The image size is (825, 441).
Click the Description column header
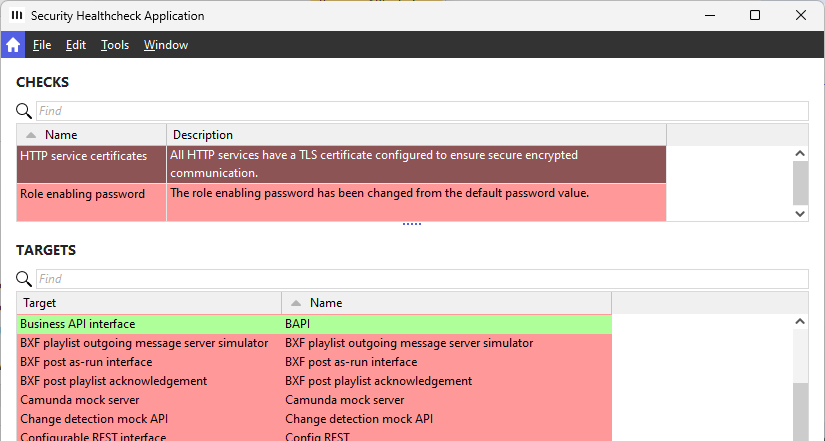pyautogui.click(x=416, y=135)
